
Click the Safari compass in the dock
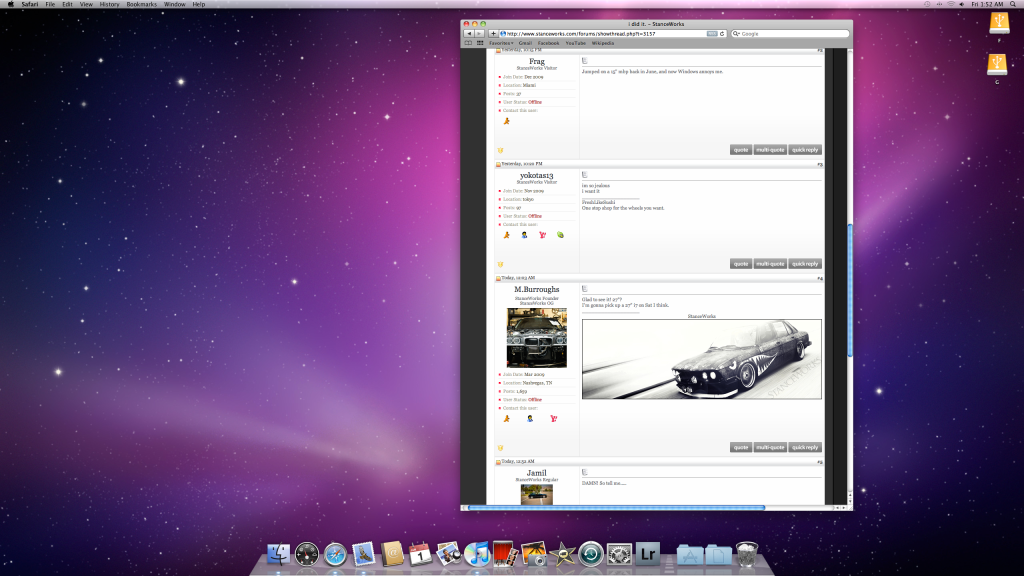click(335, 554)
